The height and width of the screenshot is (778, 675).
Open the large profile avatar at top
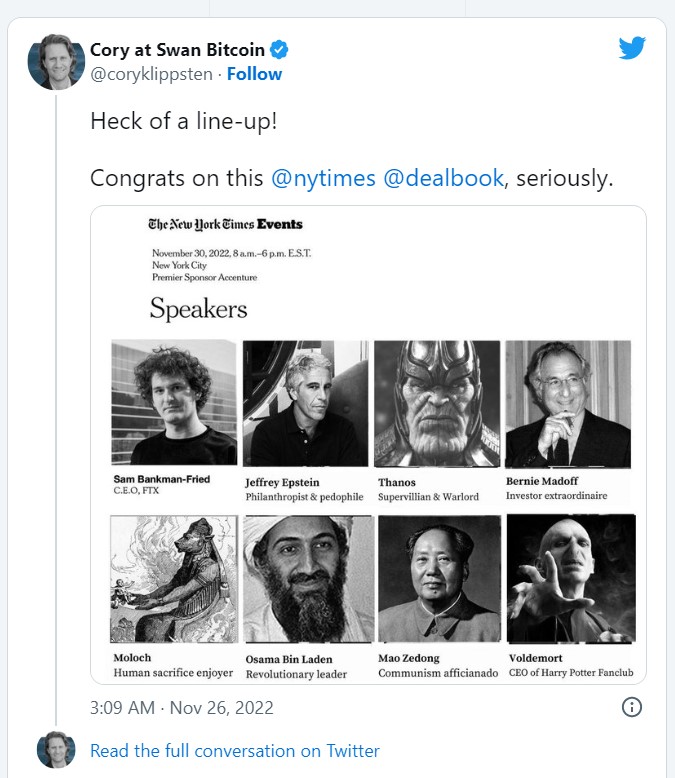[x=56, y=61]
